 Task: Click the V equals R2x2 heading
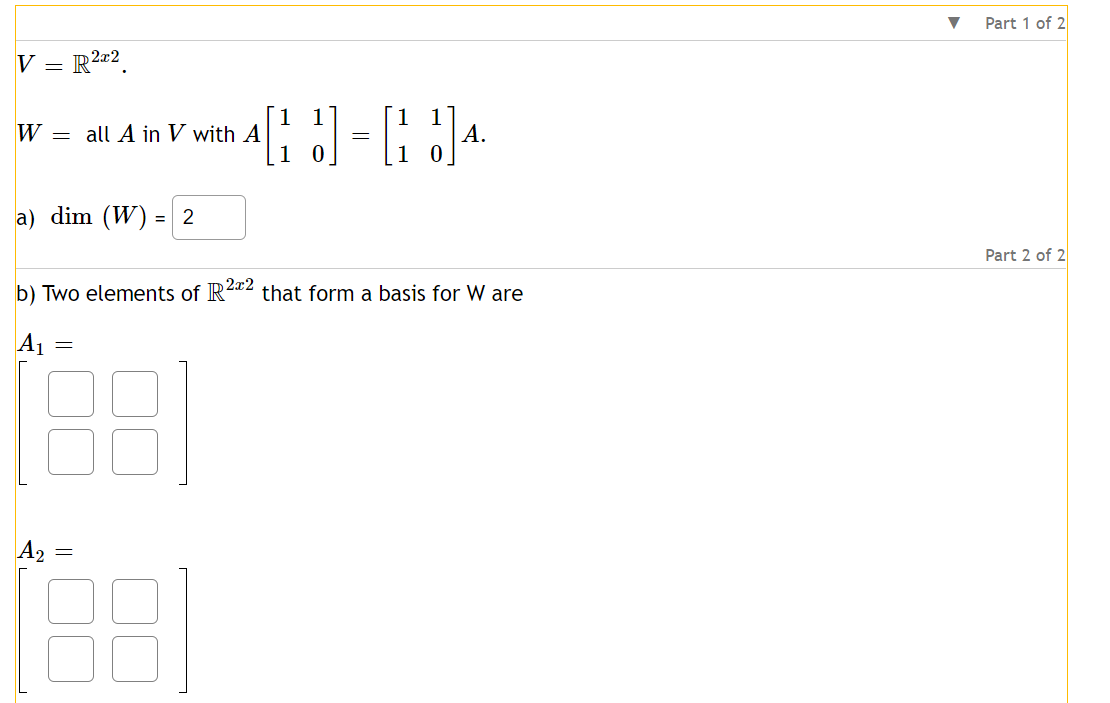[x=70, y=64]
